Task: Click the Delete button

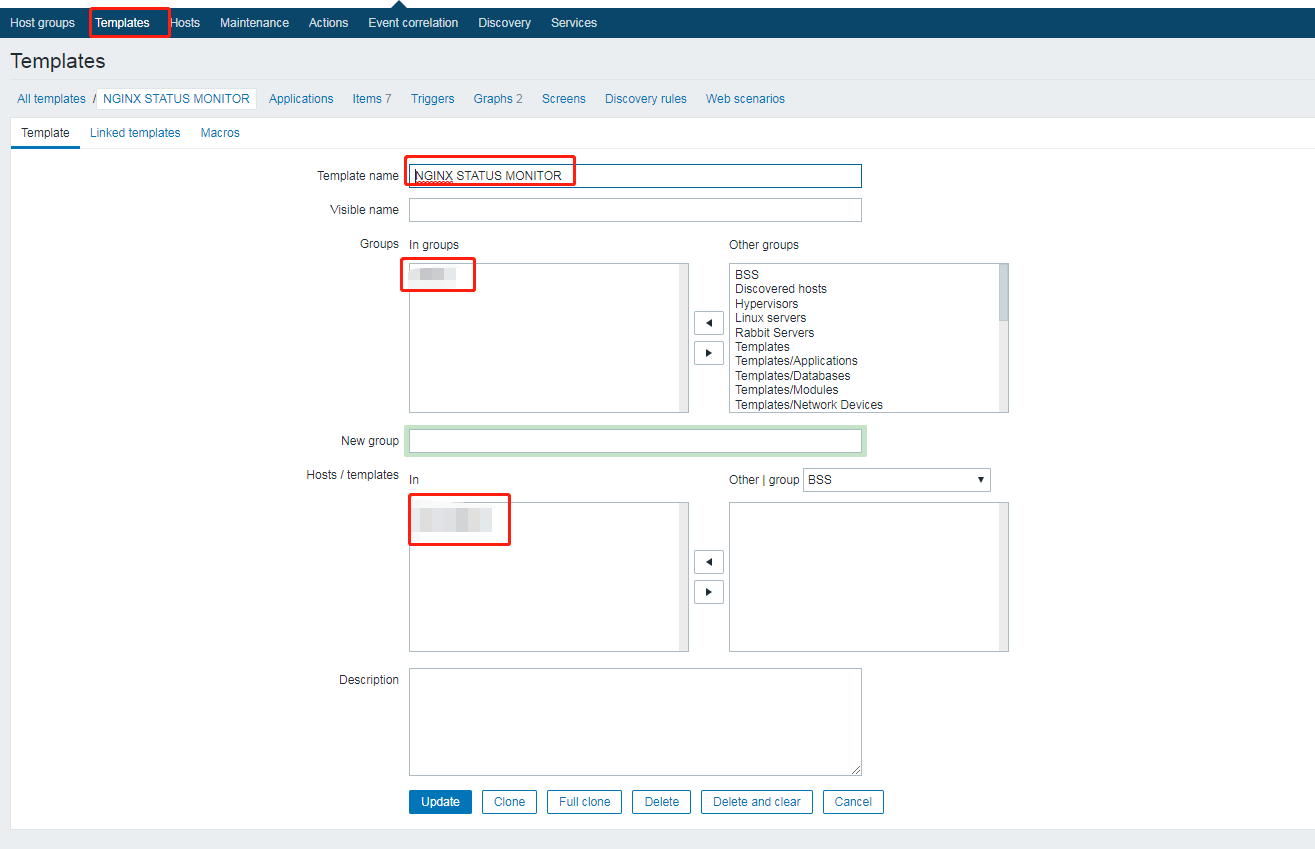Action: point(662,802)
